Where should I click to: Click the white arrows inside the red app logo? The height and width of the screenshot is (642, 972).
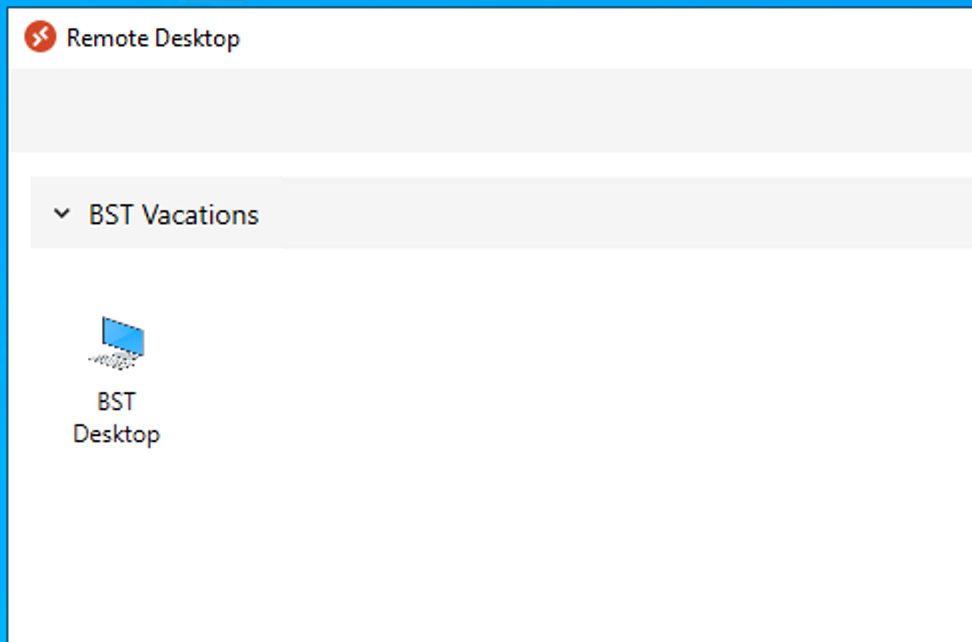coord(40,38)
